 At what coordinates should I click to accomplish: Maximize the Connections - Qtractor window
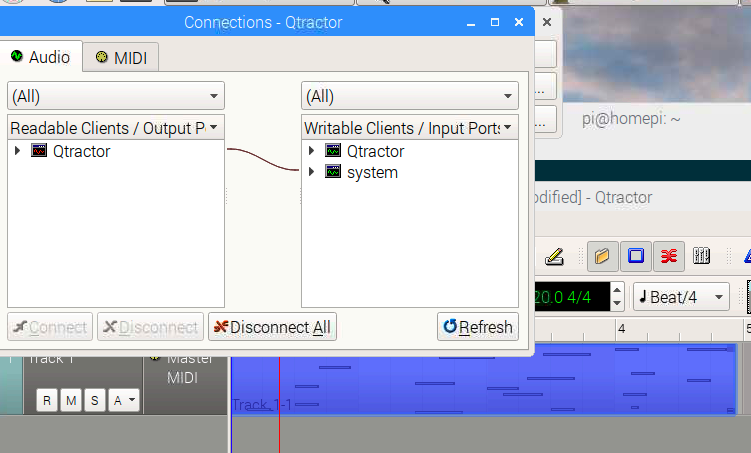(x=495, y=22)
